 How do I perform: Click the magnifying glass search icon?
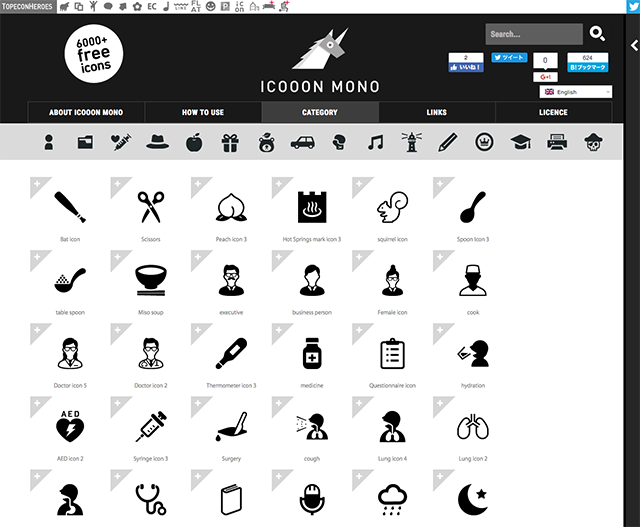pos(597,34)
